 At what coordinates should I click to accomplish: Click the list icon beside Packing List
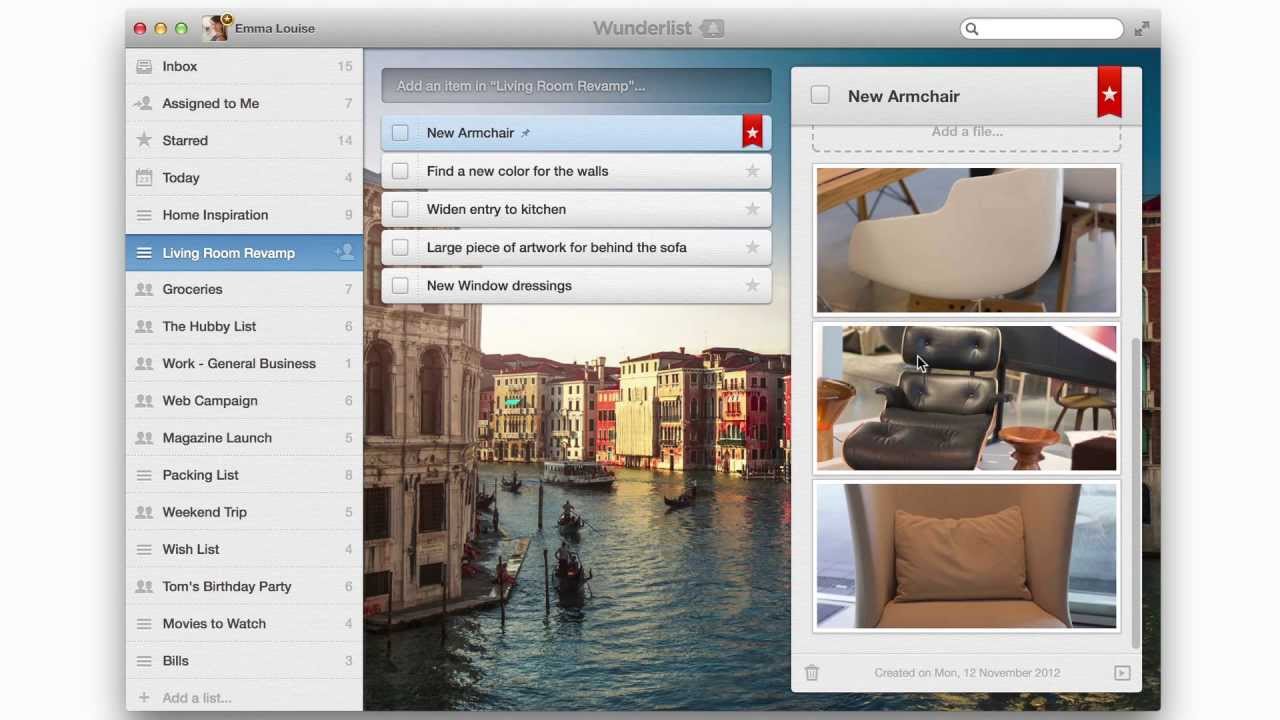144,475
